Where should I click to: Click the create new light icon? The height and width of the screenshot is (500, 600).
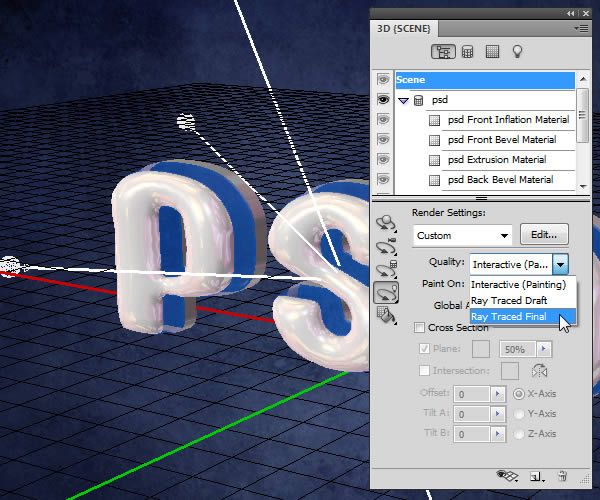pos(537,477)
